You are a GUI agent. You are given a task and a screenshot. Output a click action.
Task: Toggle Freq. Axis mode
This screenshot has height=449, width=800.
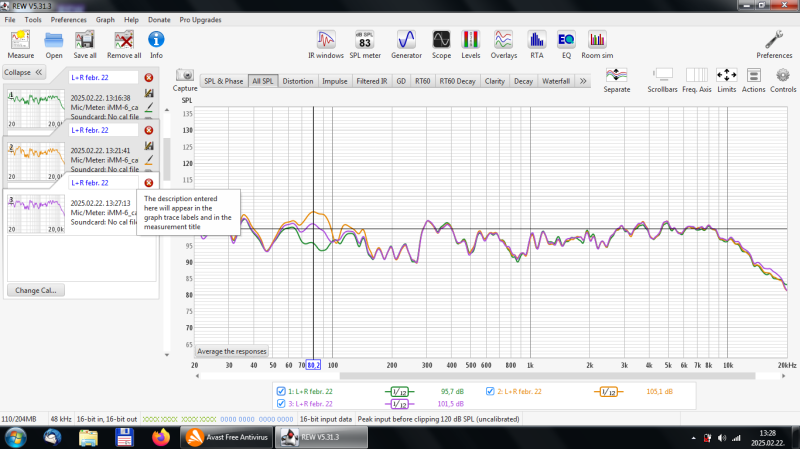(696, 80)
